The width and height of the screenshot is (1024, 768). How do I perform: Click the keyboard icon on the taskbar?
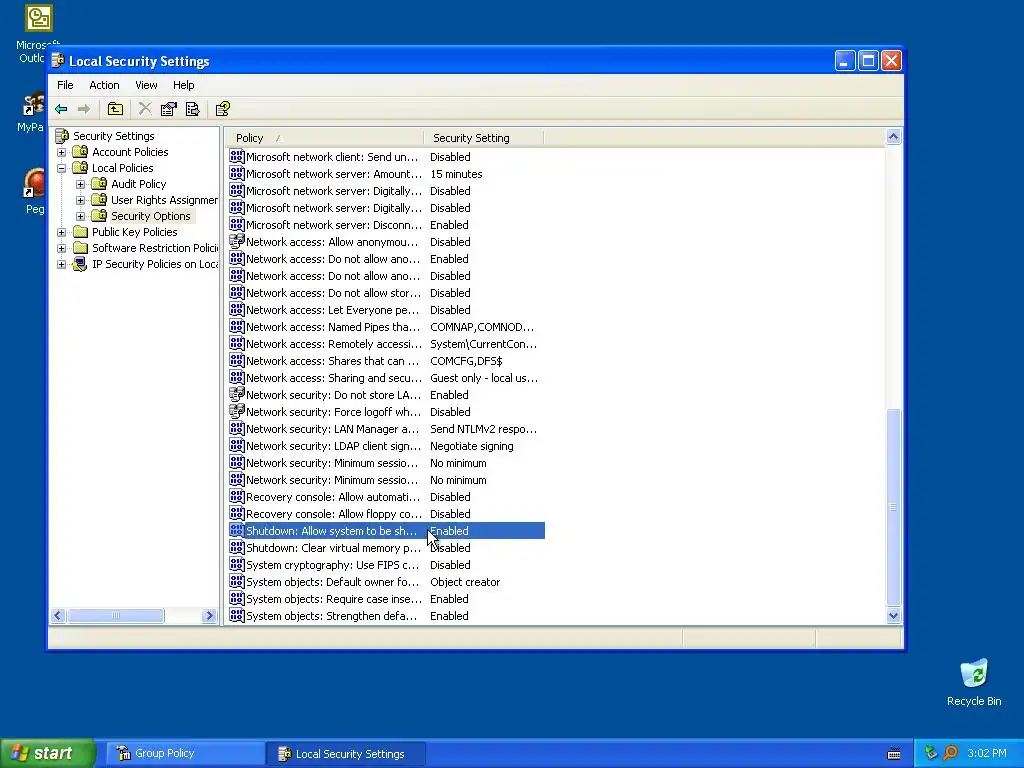(894, 754)
